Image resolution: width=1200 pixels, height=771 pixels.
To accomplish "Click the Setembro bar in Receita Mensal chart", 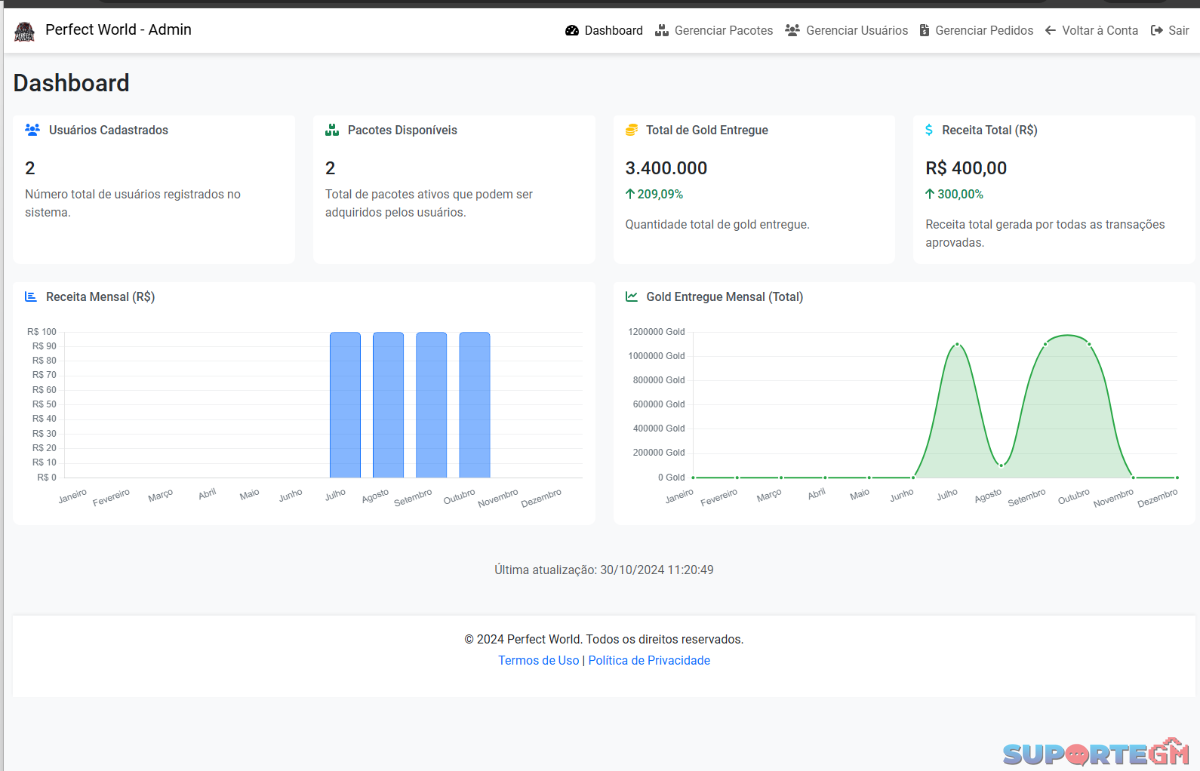I will [431, 405].
